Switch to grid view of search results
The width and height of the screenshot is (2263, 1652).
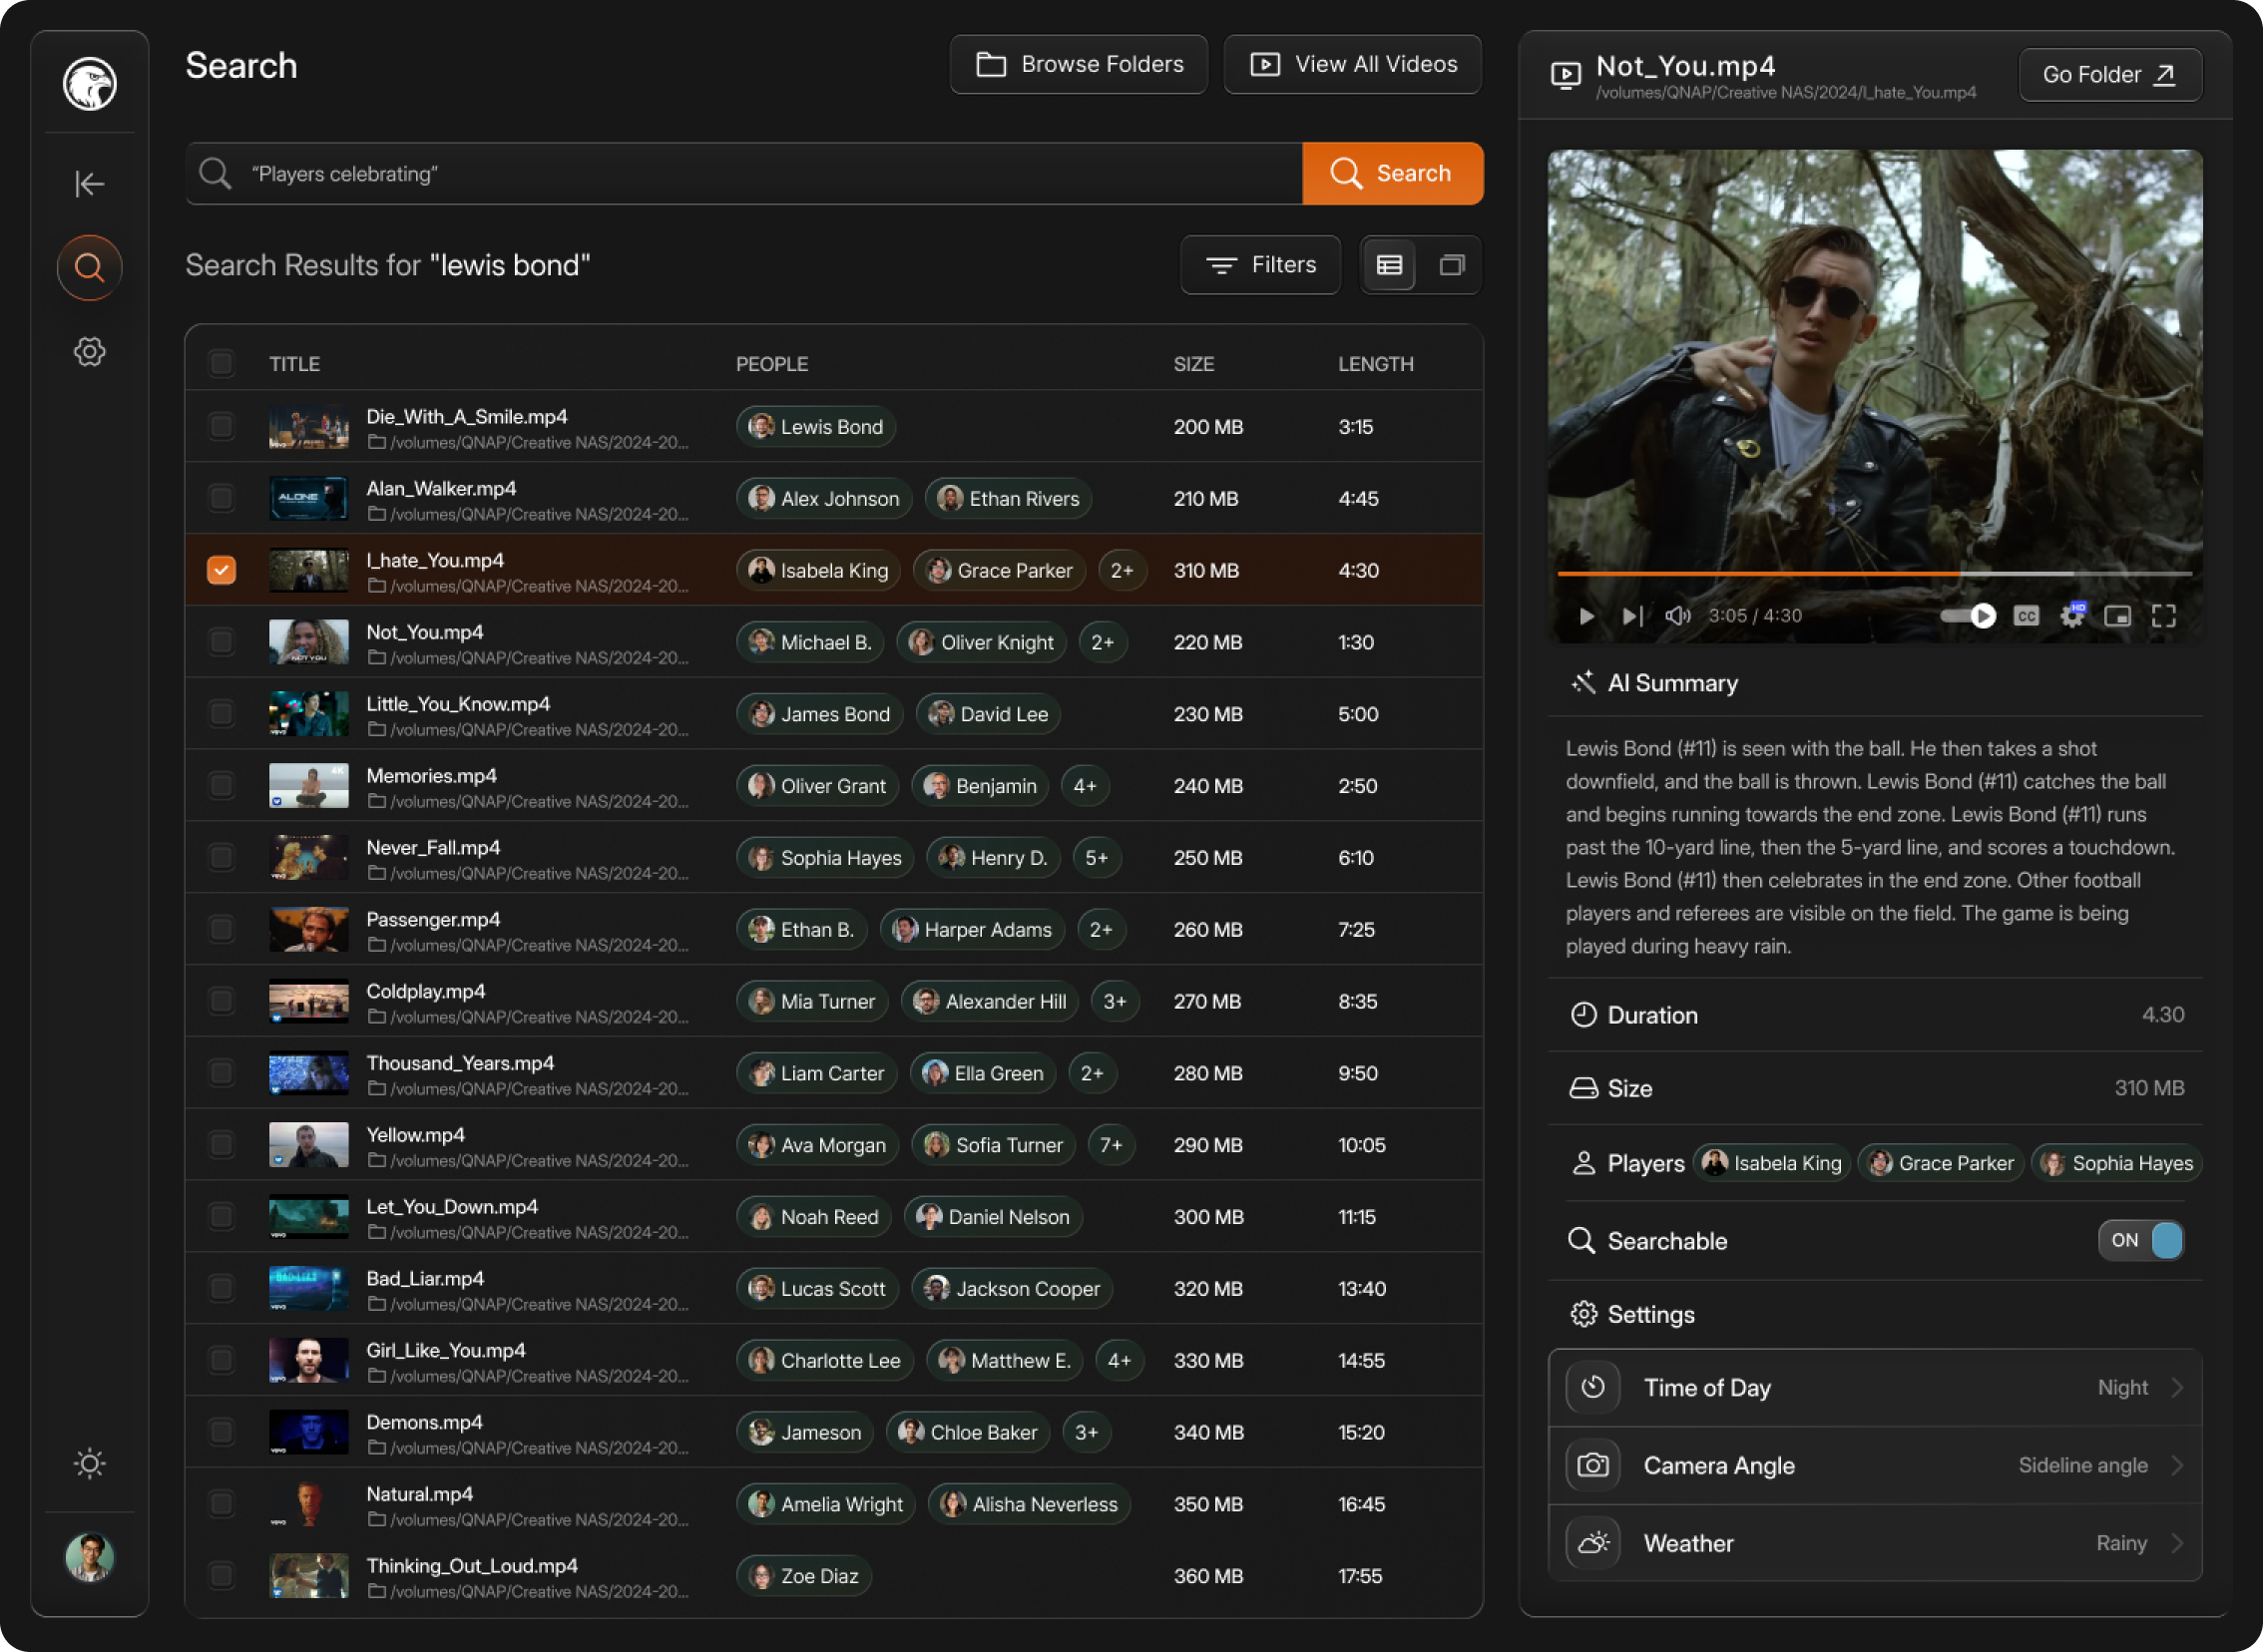tap(1451, 264)
